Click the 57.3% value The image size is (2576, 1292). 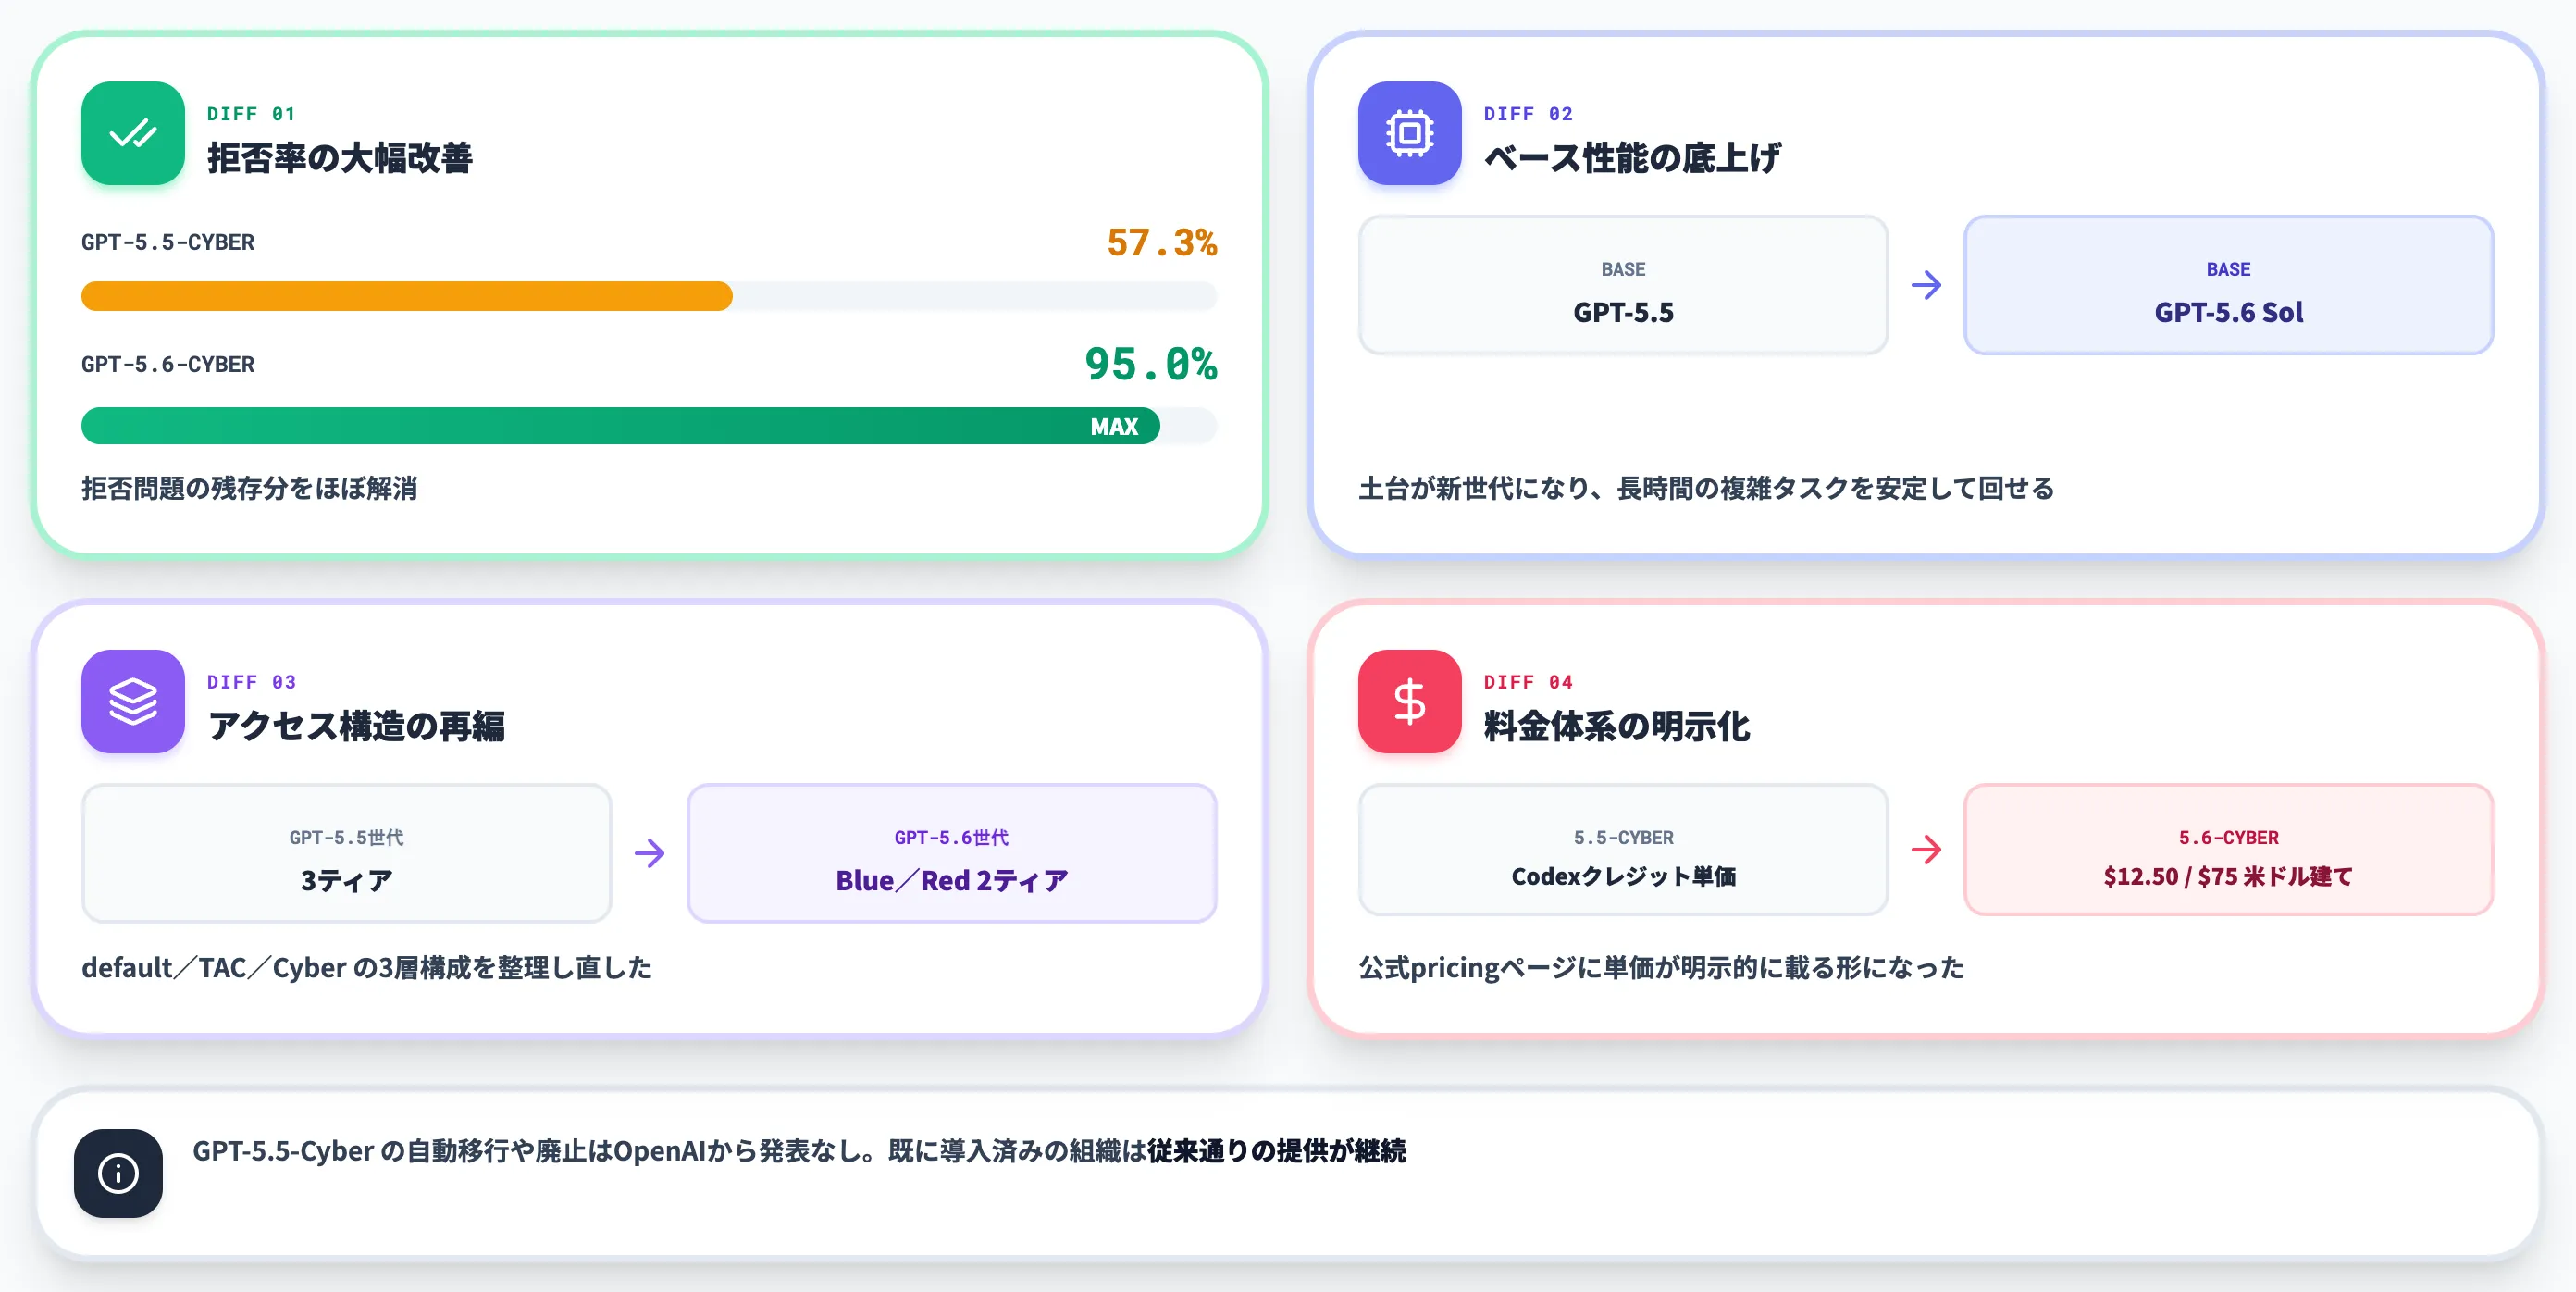[x=1161, y=242]
